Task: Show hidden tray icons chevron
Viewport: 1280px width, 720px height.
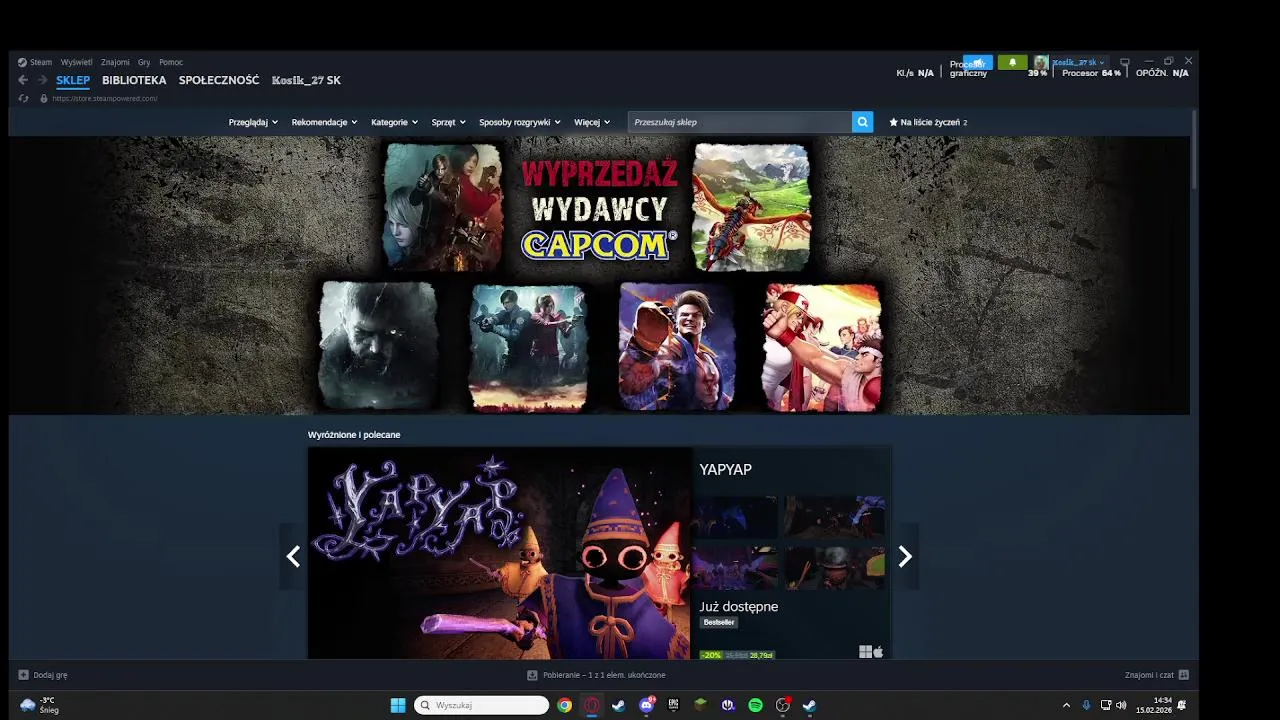Action: point(1066,705)
